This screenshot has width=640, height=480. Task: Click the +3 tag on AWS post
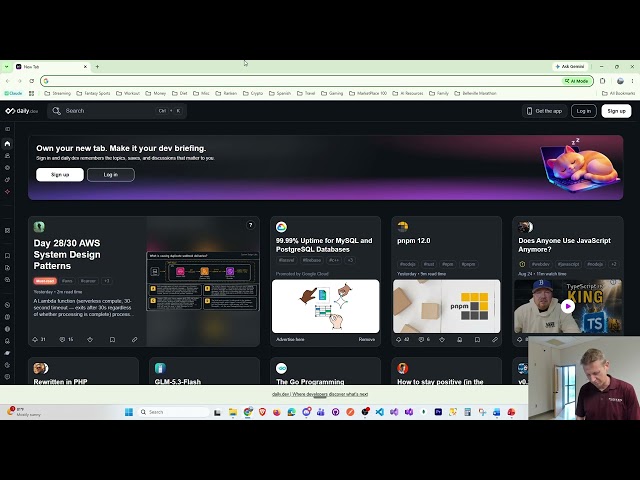(107, 281)
